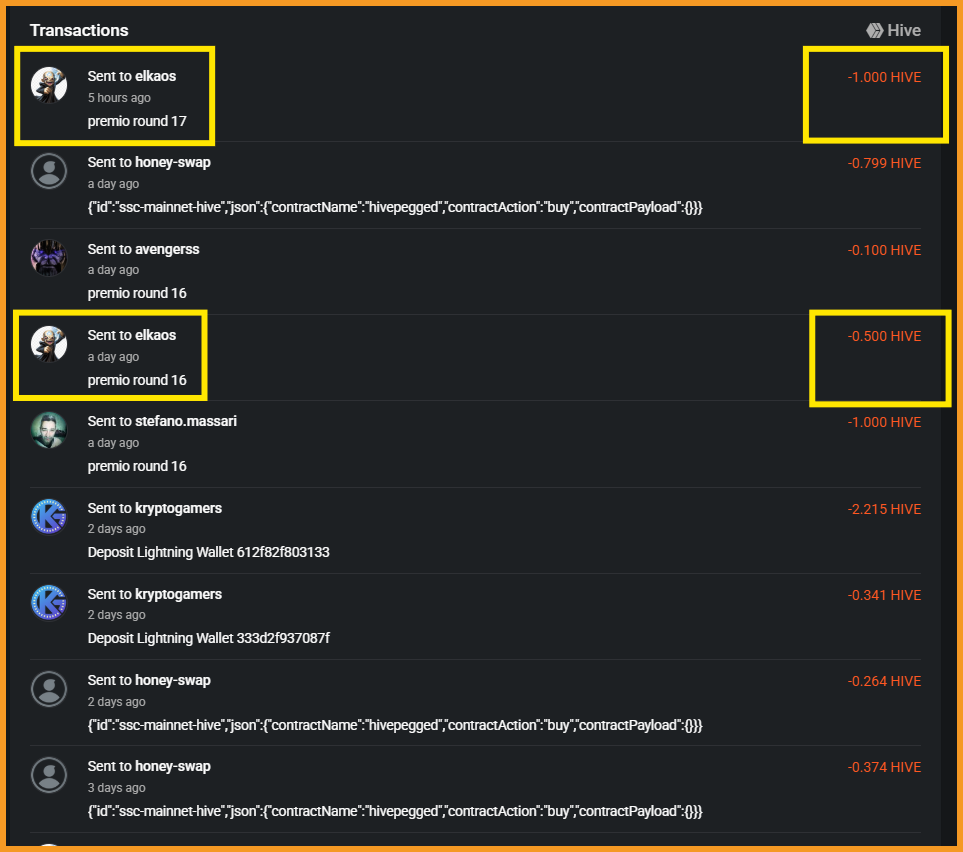Visit the stefano.massari account link
This screenshot has width=963, height=852.
click(185, 421)
